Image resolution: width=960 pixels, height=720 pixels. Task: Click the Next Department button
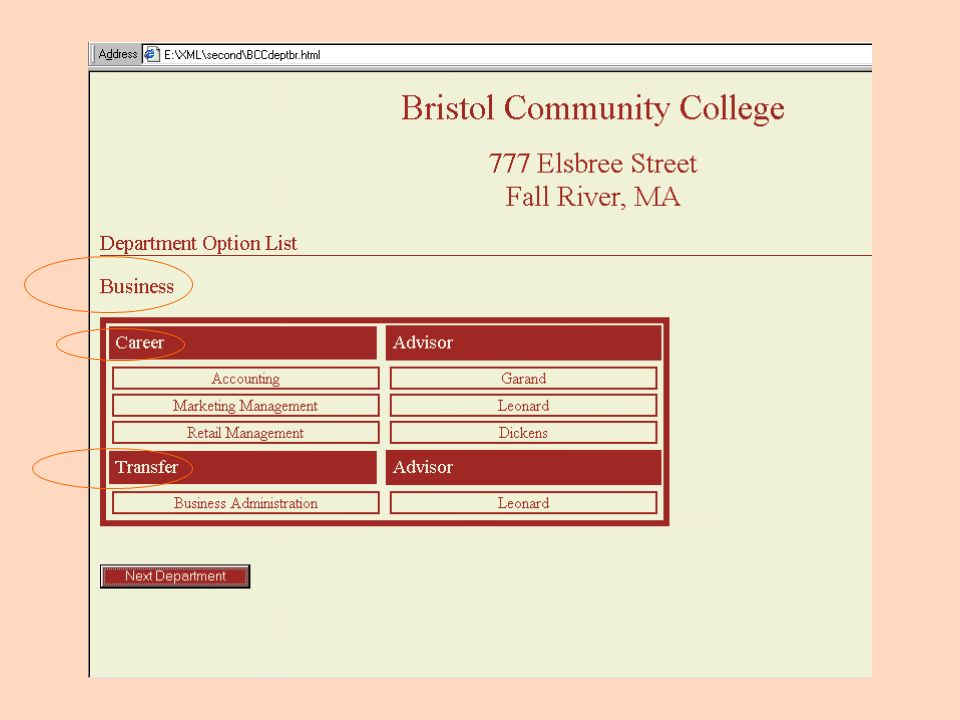(x=175, y=576)
